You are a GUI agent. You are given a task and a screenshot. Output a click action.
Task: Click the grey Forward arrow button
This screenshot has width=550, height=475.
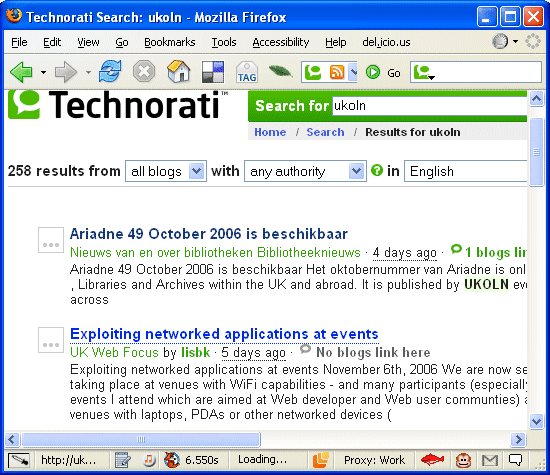[x=66, y=72]
